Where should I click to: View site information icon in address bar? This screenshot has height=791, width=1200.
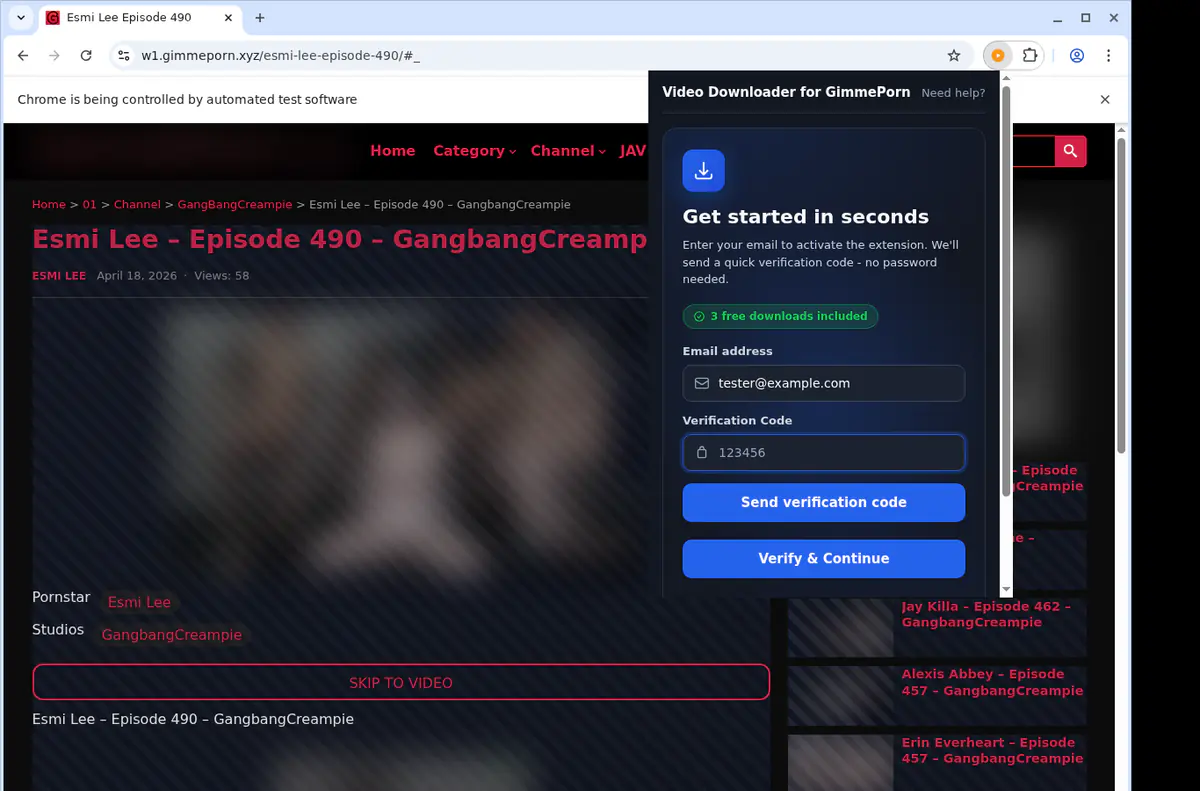point(123,56)
